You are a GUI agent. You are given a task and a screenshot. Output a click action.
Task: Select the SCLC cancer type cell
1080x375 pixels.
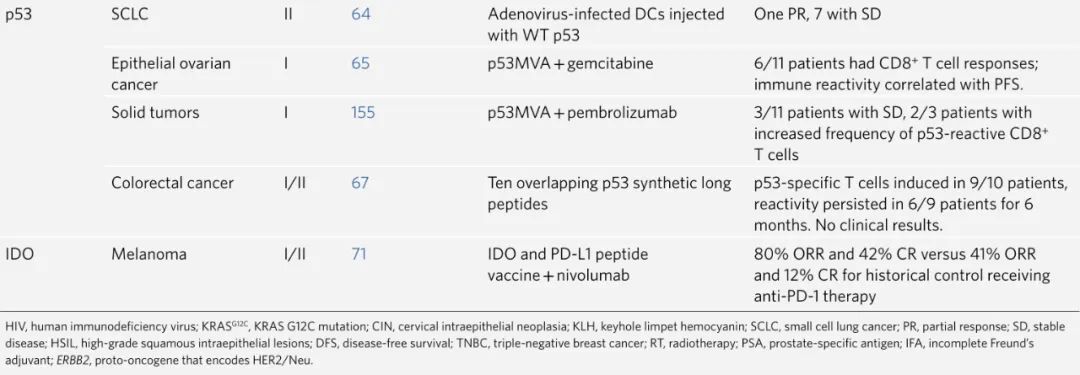(x=129, y=14)
